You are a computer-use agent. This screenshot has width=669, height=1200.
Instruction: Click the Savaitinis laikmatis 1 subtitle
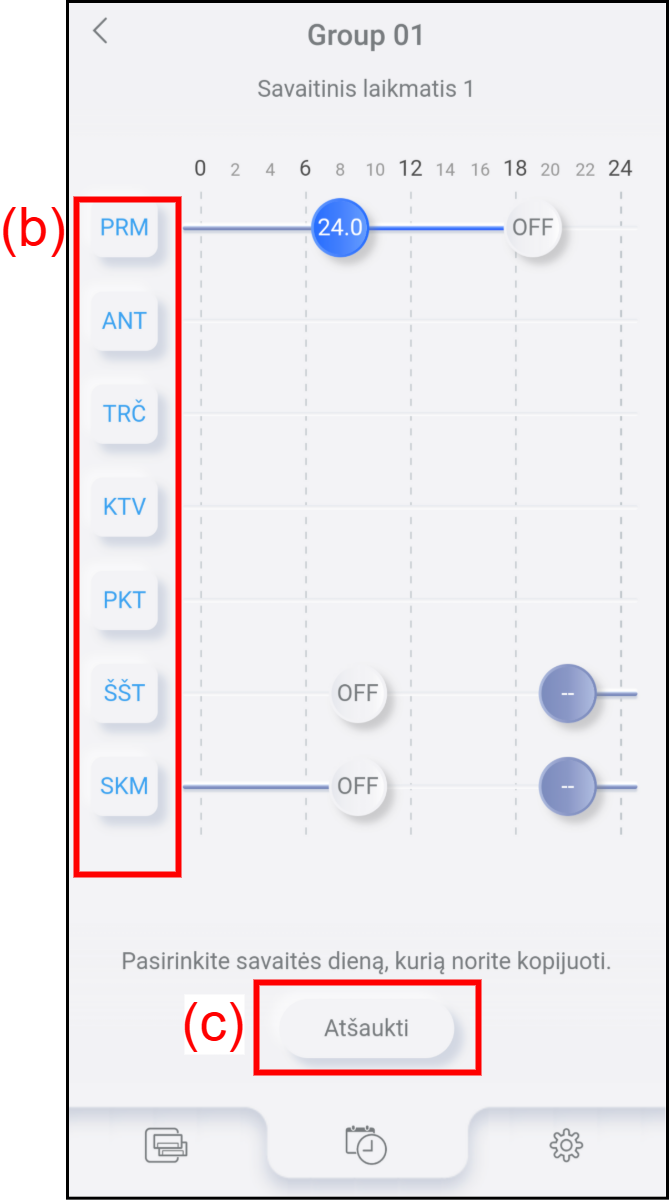coord(365,89)
